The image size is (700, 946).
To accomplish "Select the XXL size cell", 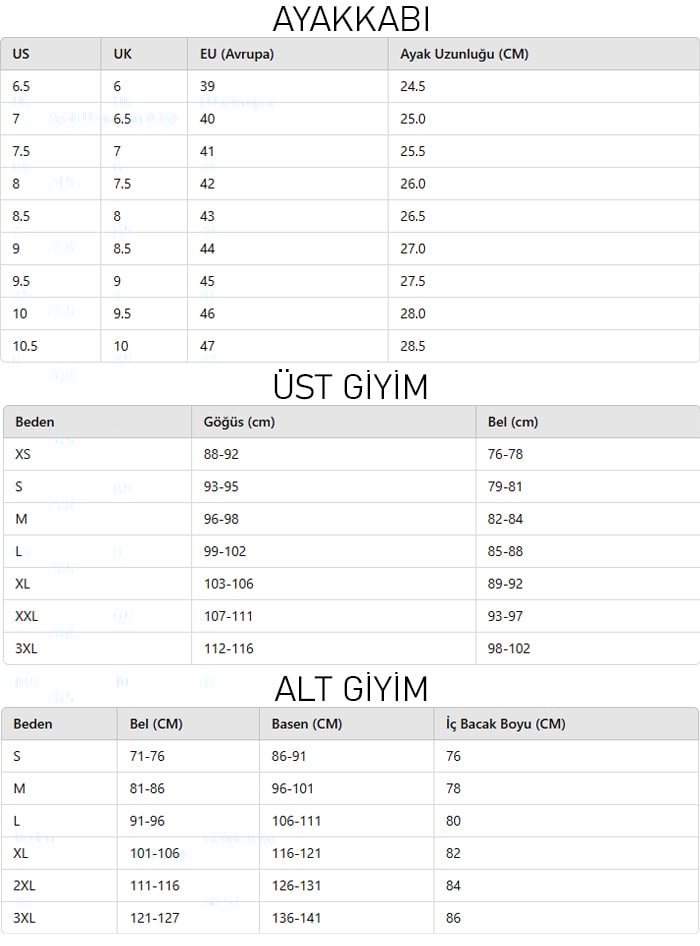I will 27,616.
